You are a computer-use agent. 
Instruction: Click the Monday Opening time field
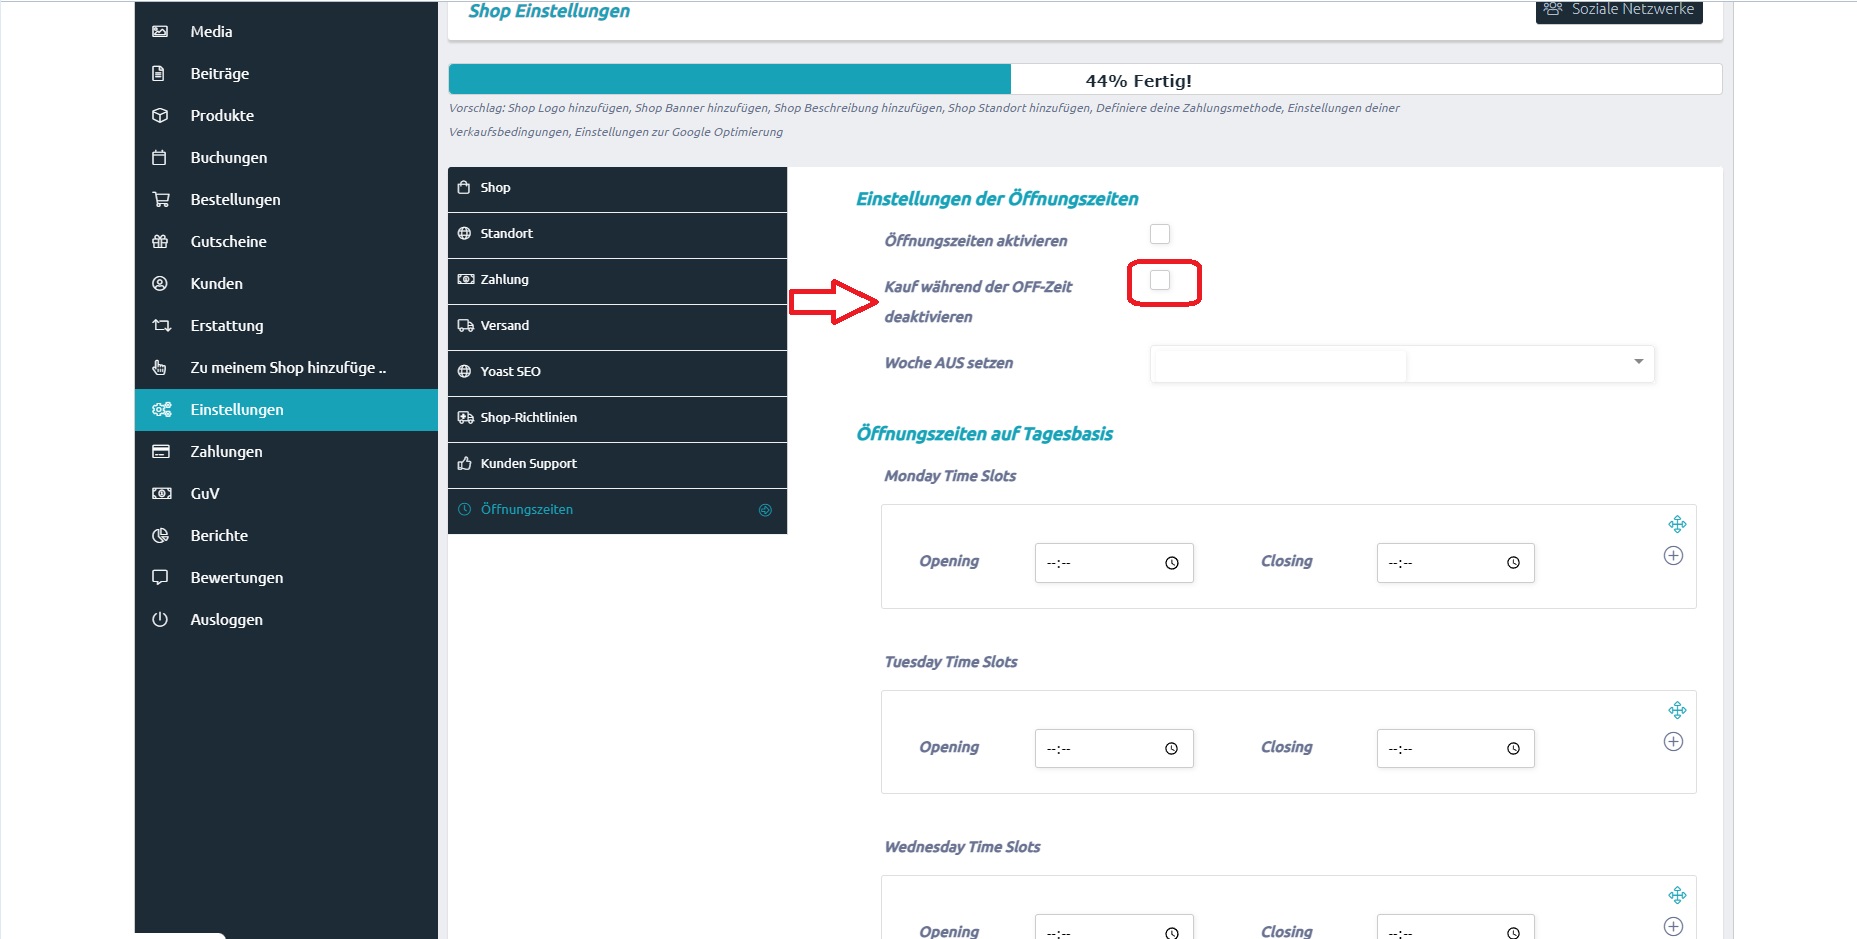(1114, 563)
